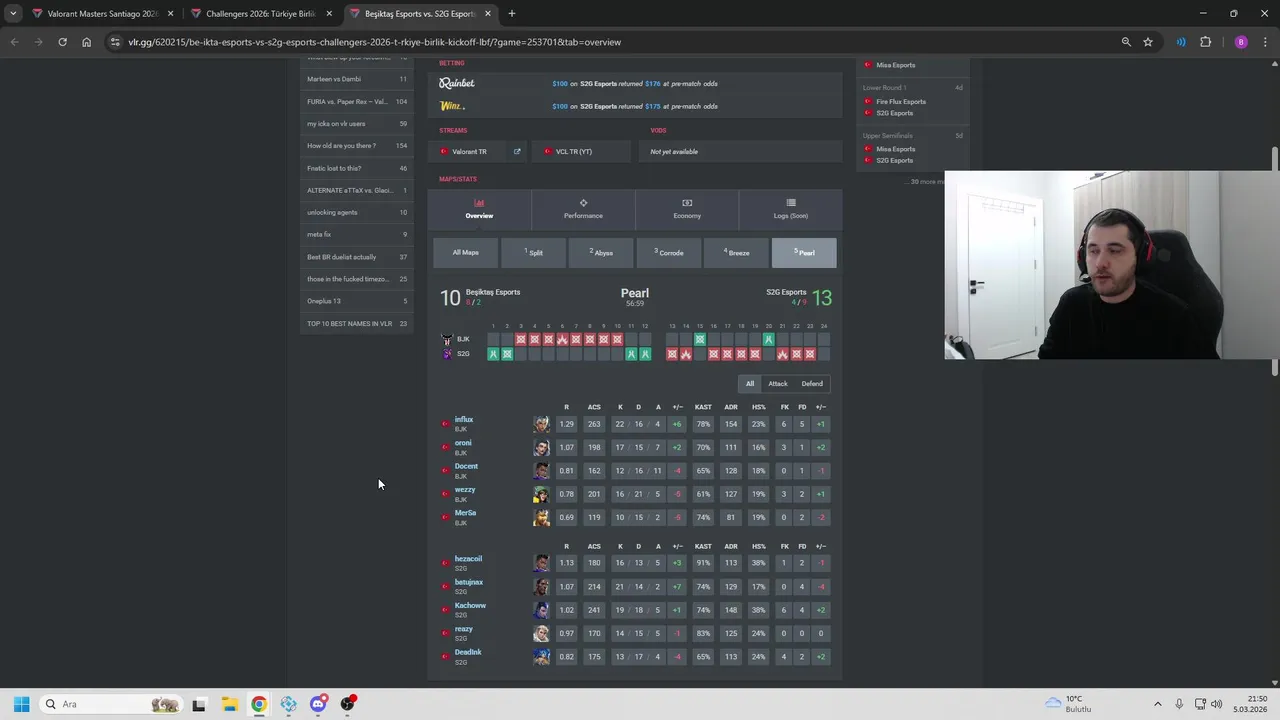1280x720 pixels.
Task: Open player wezzy profile
Action: pyautogui.click(x=465, y=489)
